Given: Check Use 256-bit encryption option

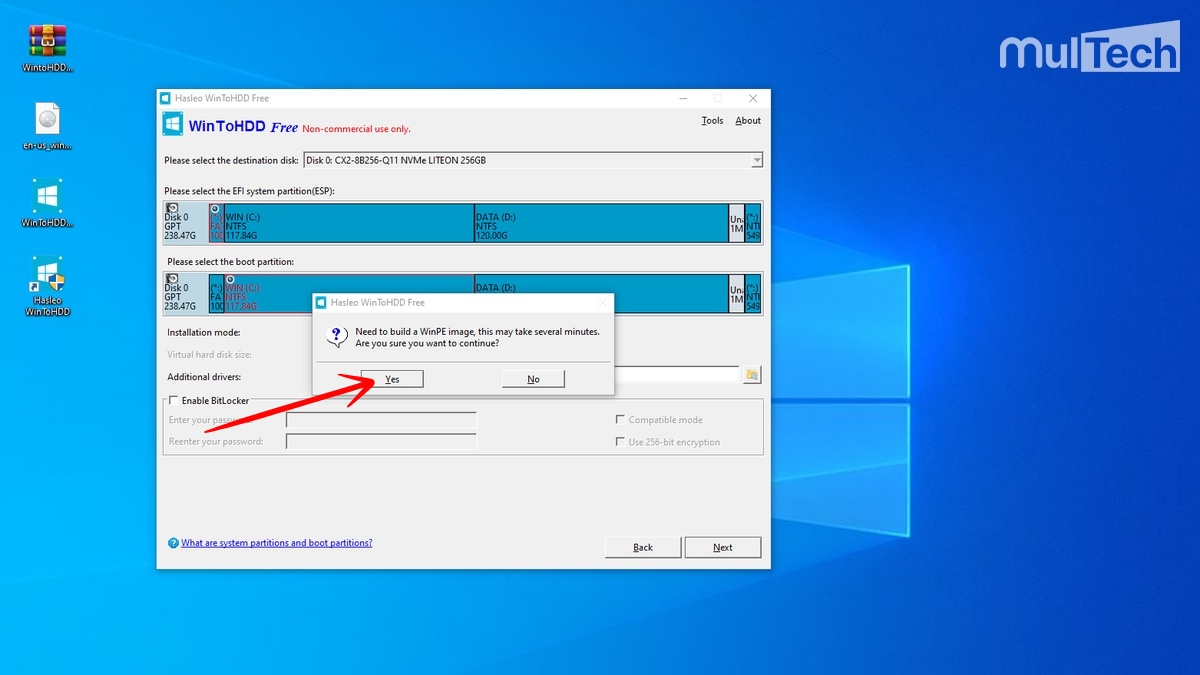Looking at the screenshot, I should [620, 442].
